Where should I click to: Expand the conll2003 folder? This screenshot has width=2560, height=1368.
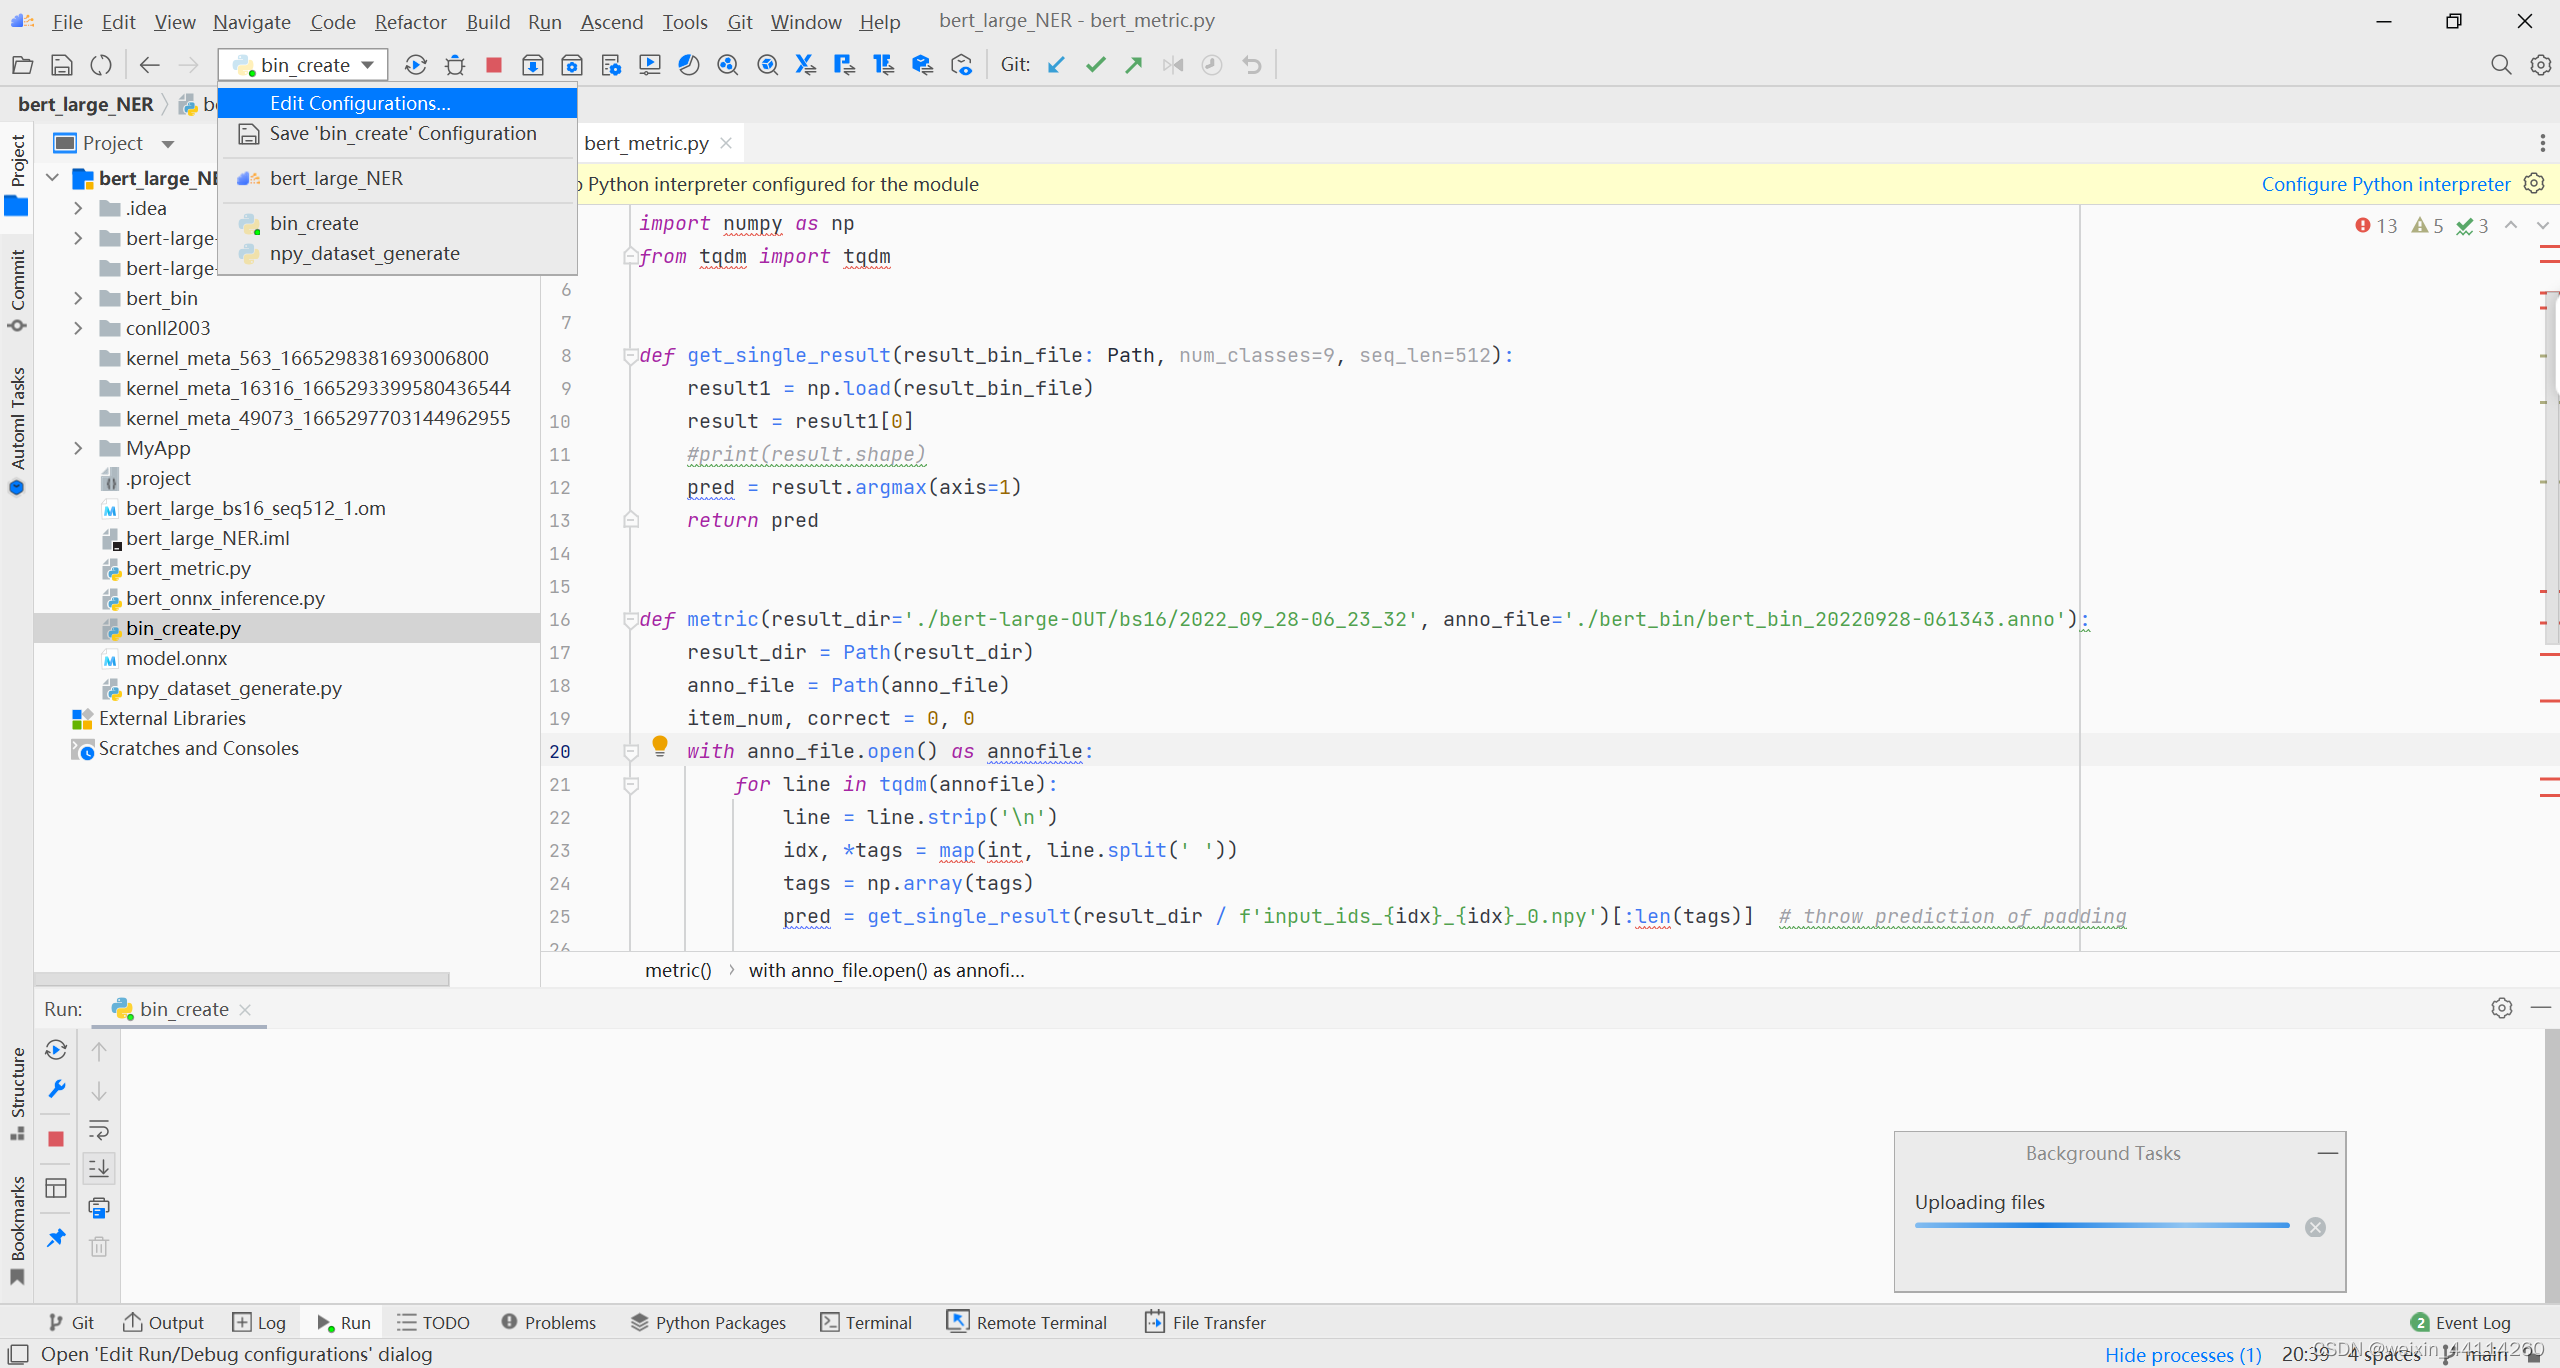78,328
